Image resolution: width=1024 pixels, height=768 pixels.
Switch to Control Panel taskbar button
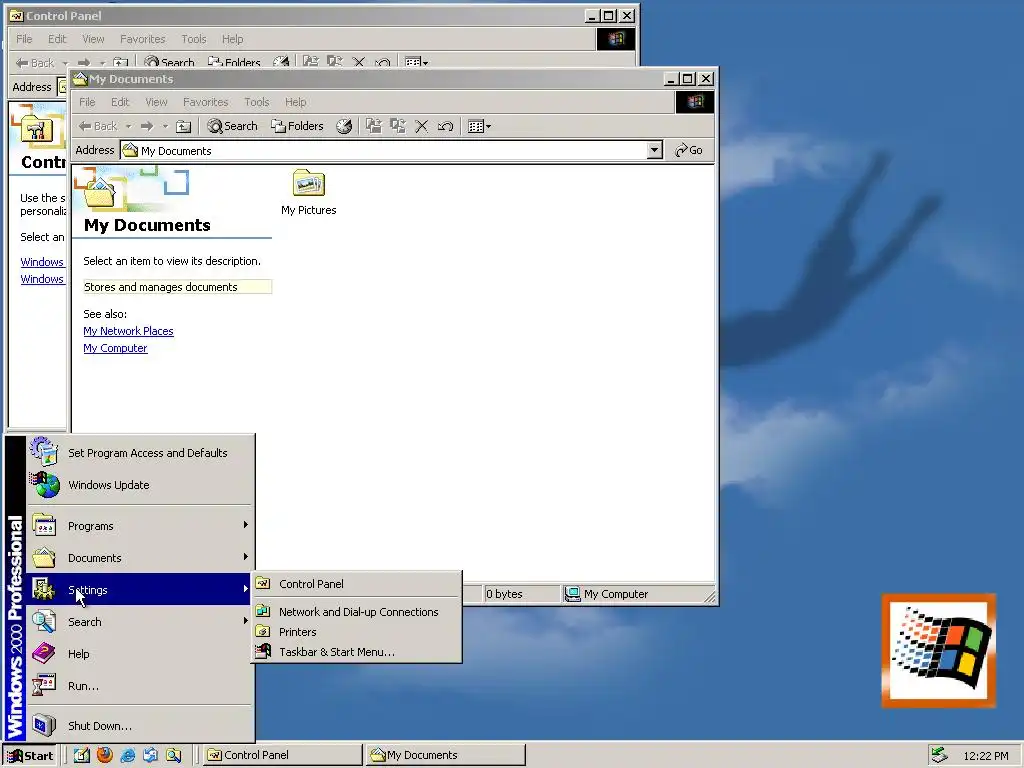(283, 755)
